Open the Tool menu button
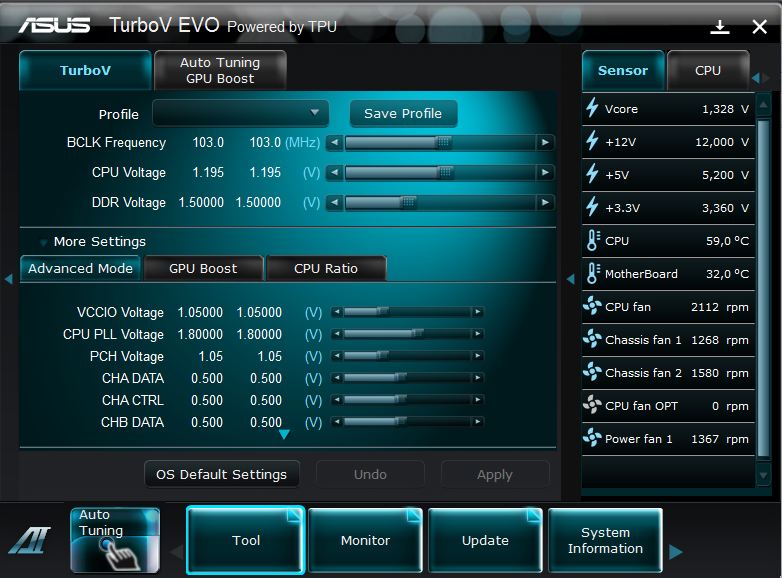 pos(245,540)
